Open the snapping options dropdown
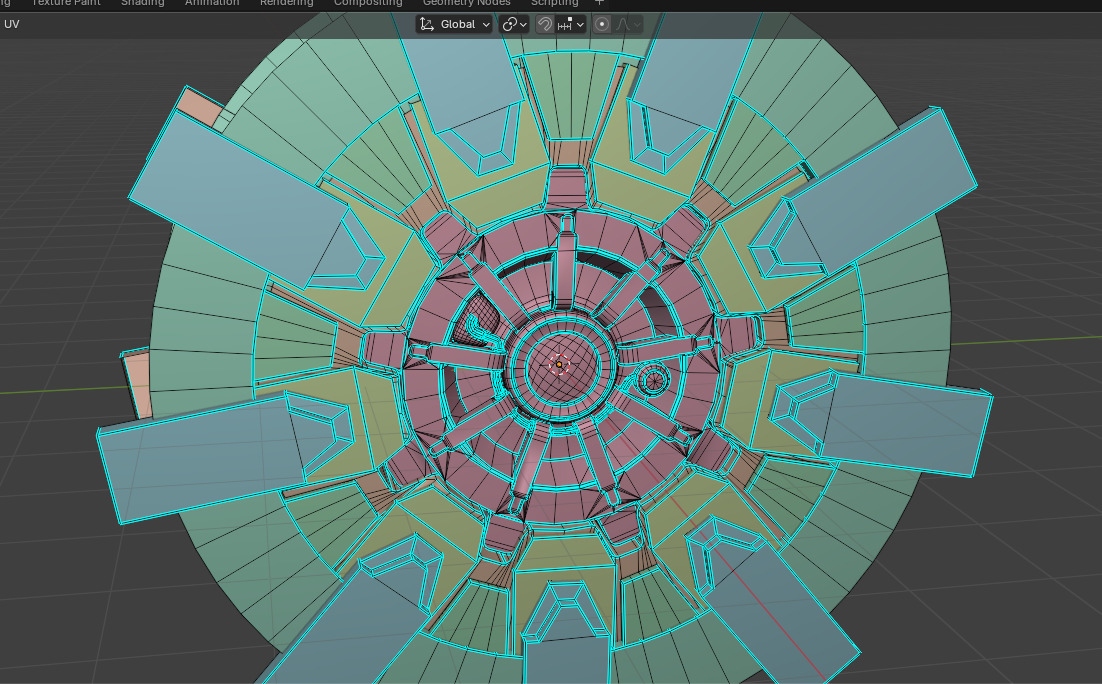This screenshot has width=1102, height=684. 571,24
